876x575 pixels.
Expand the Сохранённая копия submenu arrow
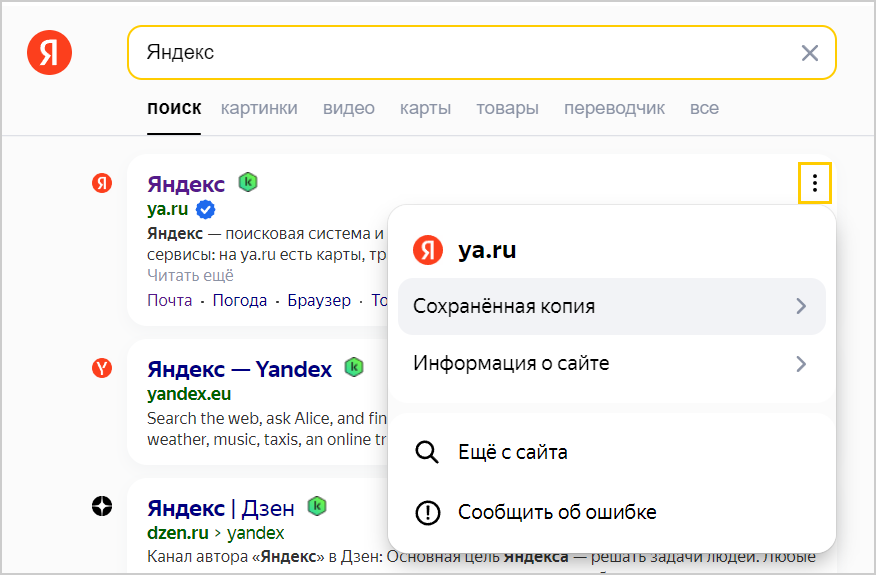800,306
